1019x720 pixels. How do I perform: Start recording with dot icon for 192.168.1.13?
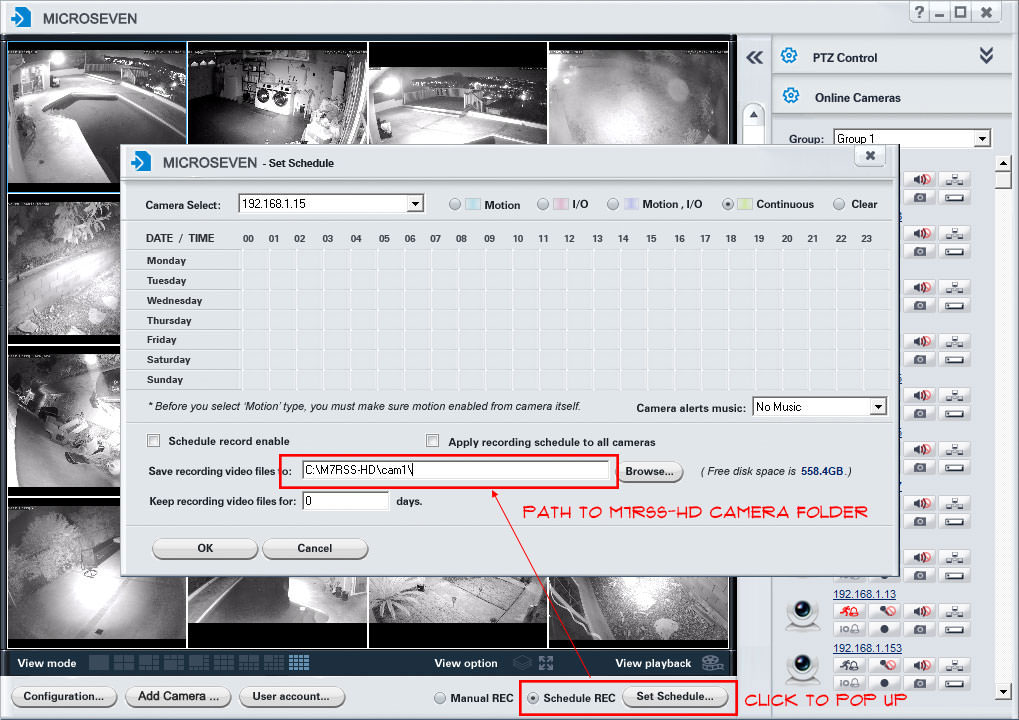click(x=884, y=629)
